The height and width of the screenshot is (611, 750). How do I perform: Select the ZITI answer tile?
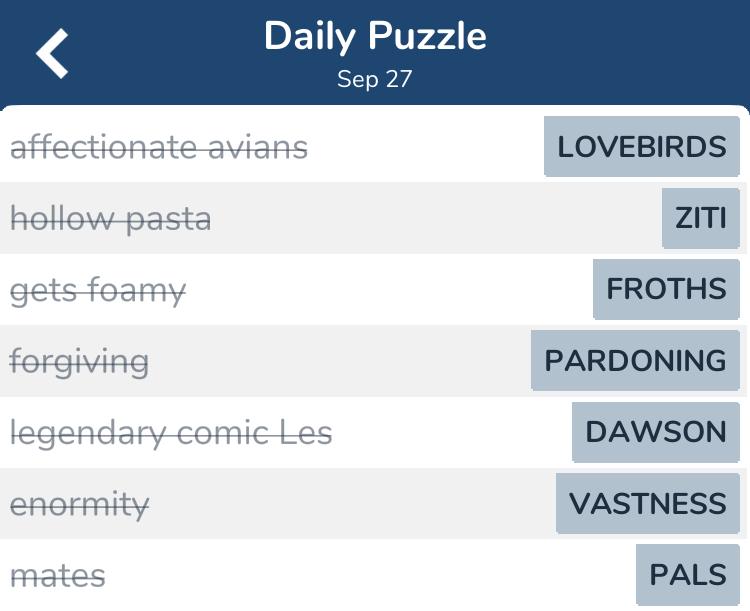point(700,218)
